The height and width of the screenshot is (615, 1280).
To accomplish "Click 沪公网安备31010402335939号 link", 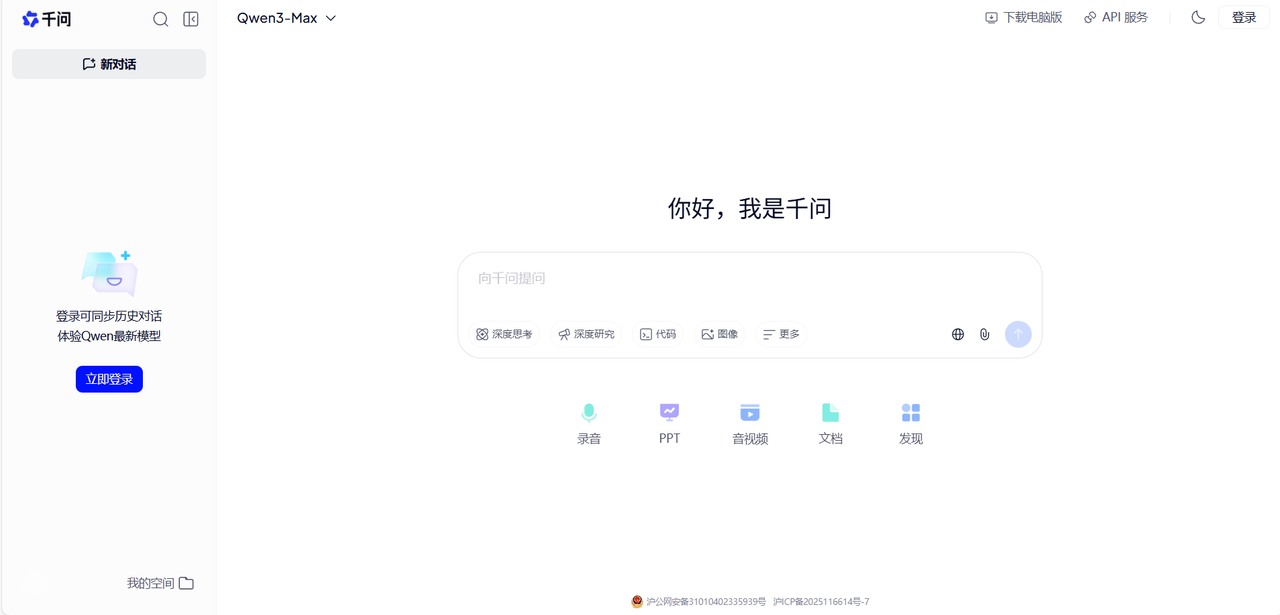I will (706, 602).
